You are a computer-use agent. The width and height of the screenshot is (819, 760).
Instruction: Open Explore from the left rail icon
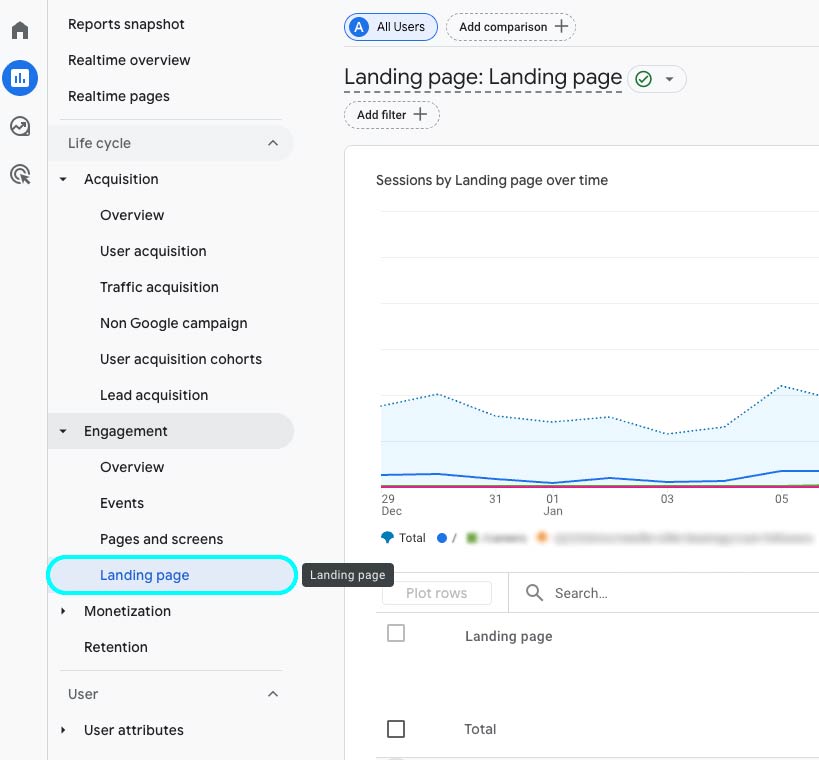pos(20,126)
